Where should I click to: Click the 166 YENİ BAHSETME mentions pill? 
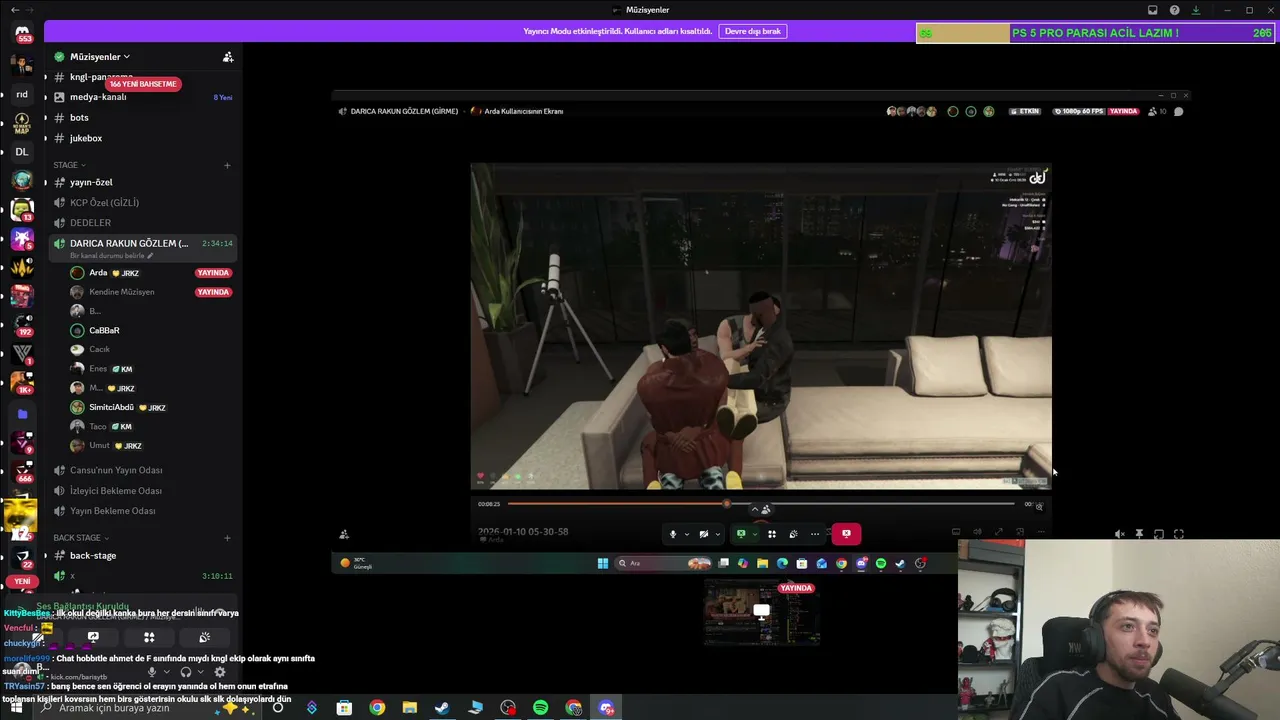(143, 84)
